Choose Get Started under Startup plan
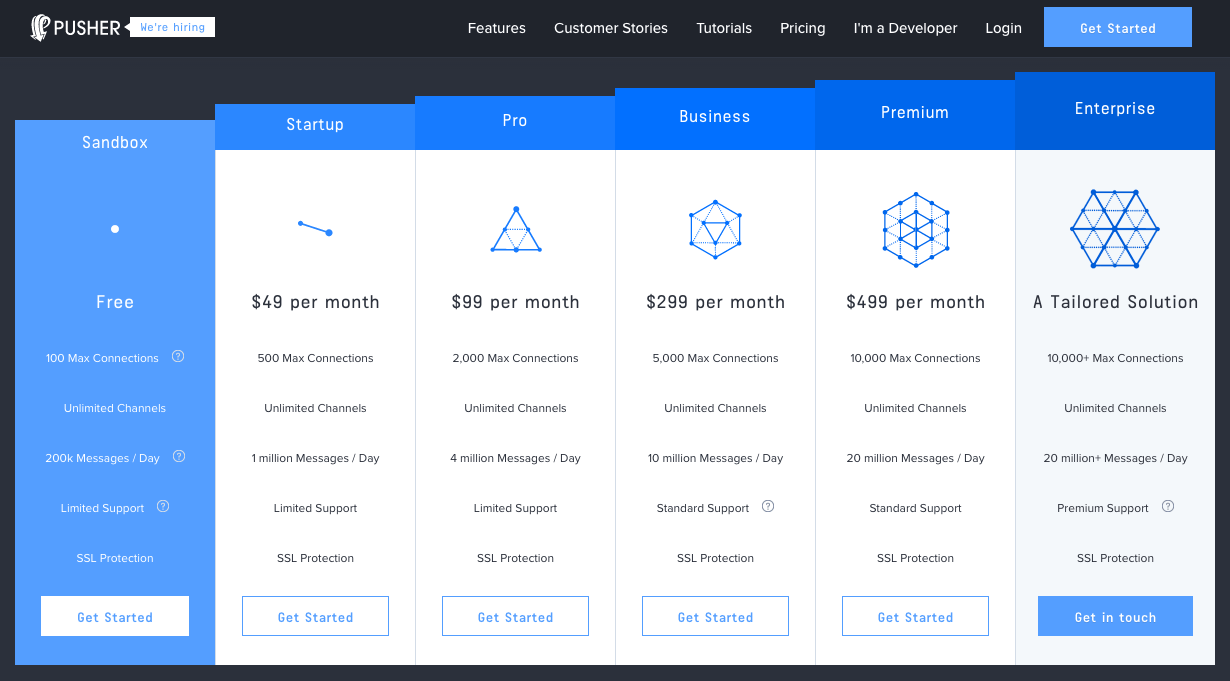The height and width of the screenshot is (681, 1230). 315,617
